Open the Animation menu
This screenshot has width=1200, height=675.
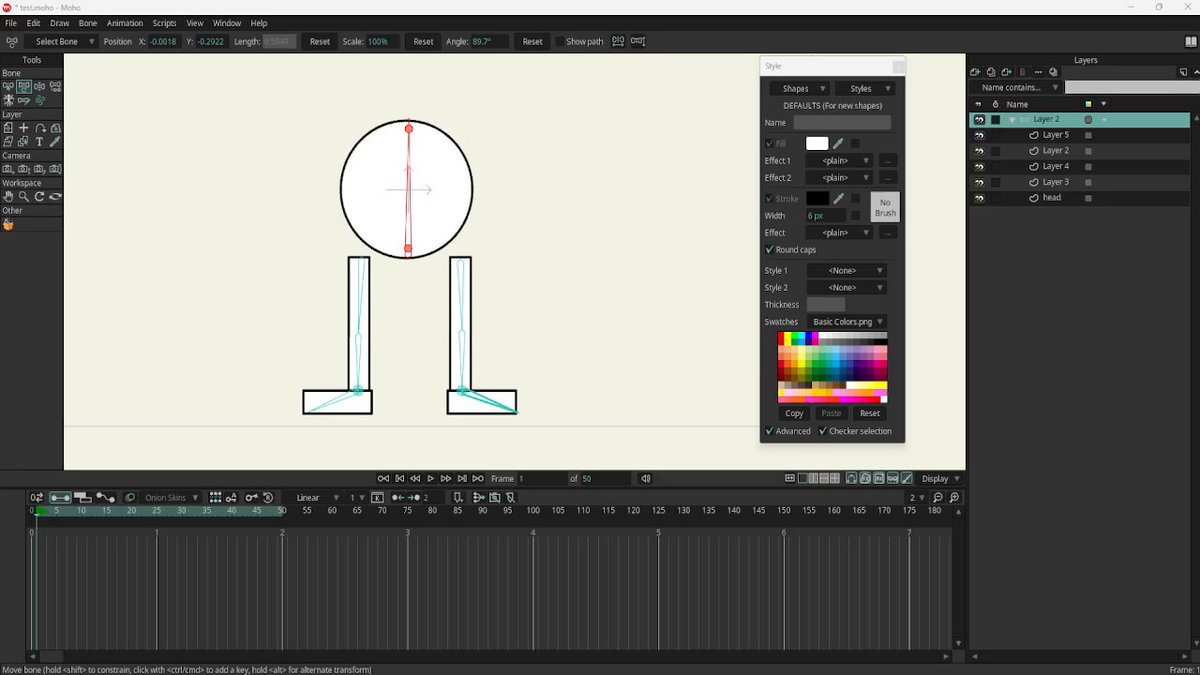click(125, 23)
